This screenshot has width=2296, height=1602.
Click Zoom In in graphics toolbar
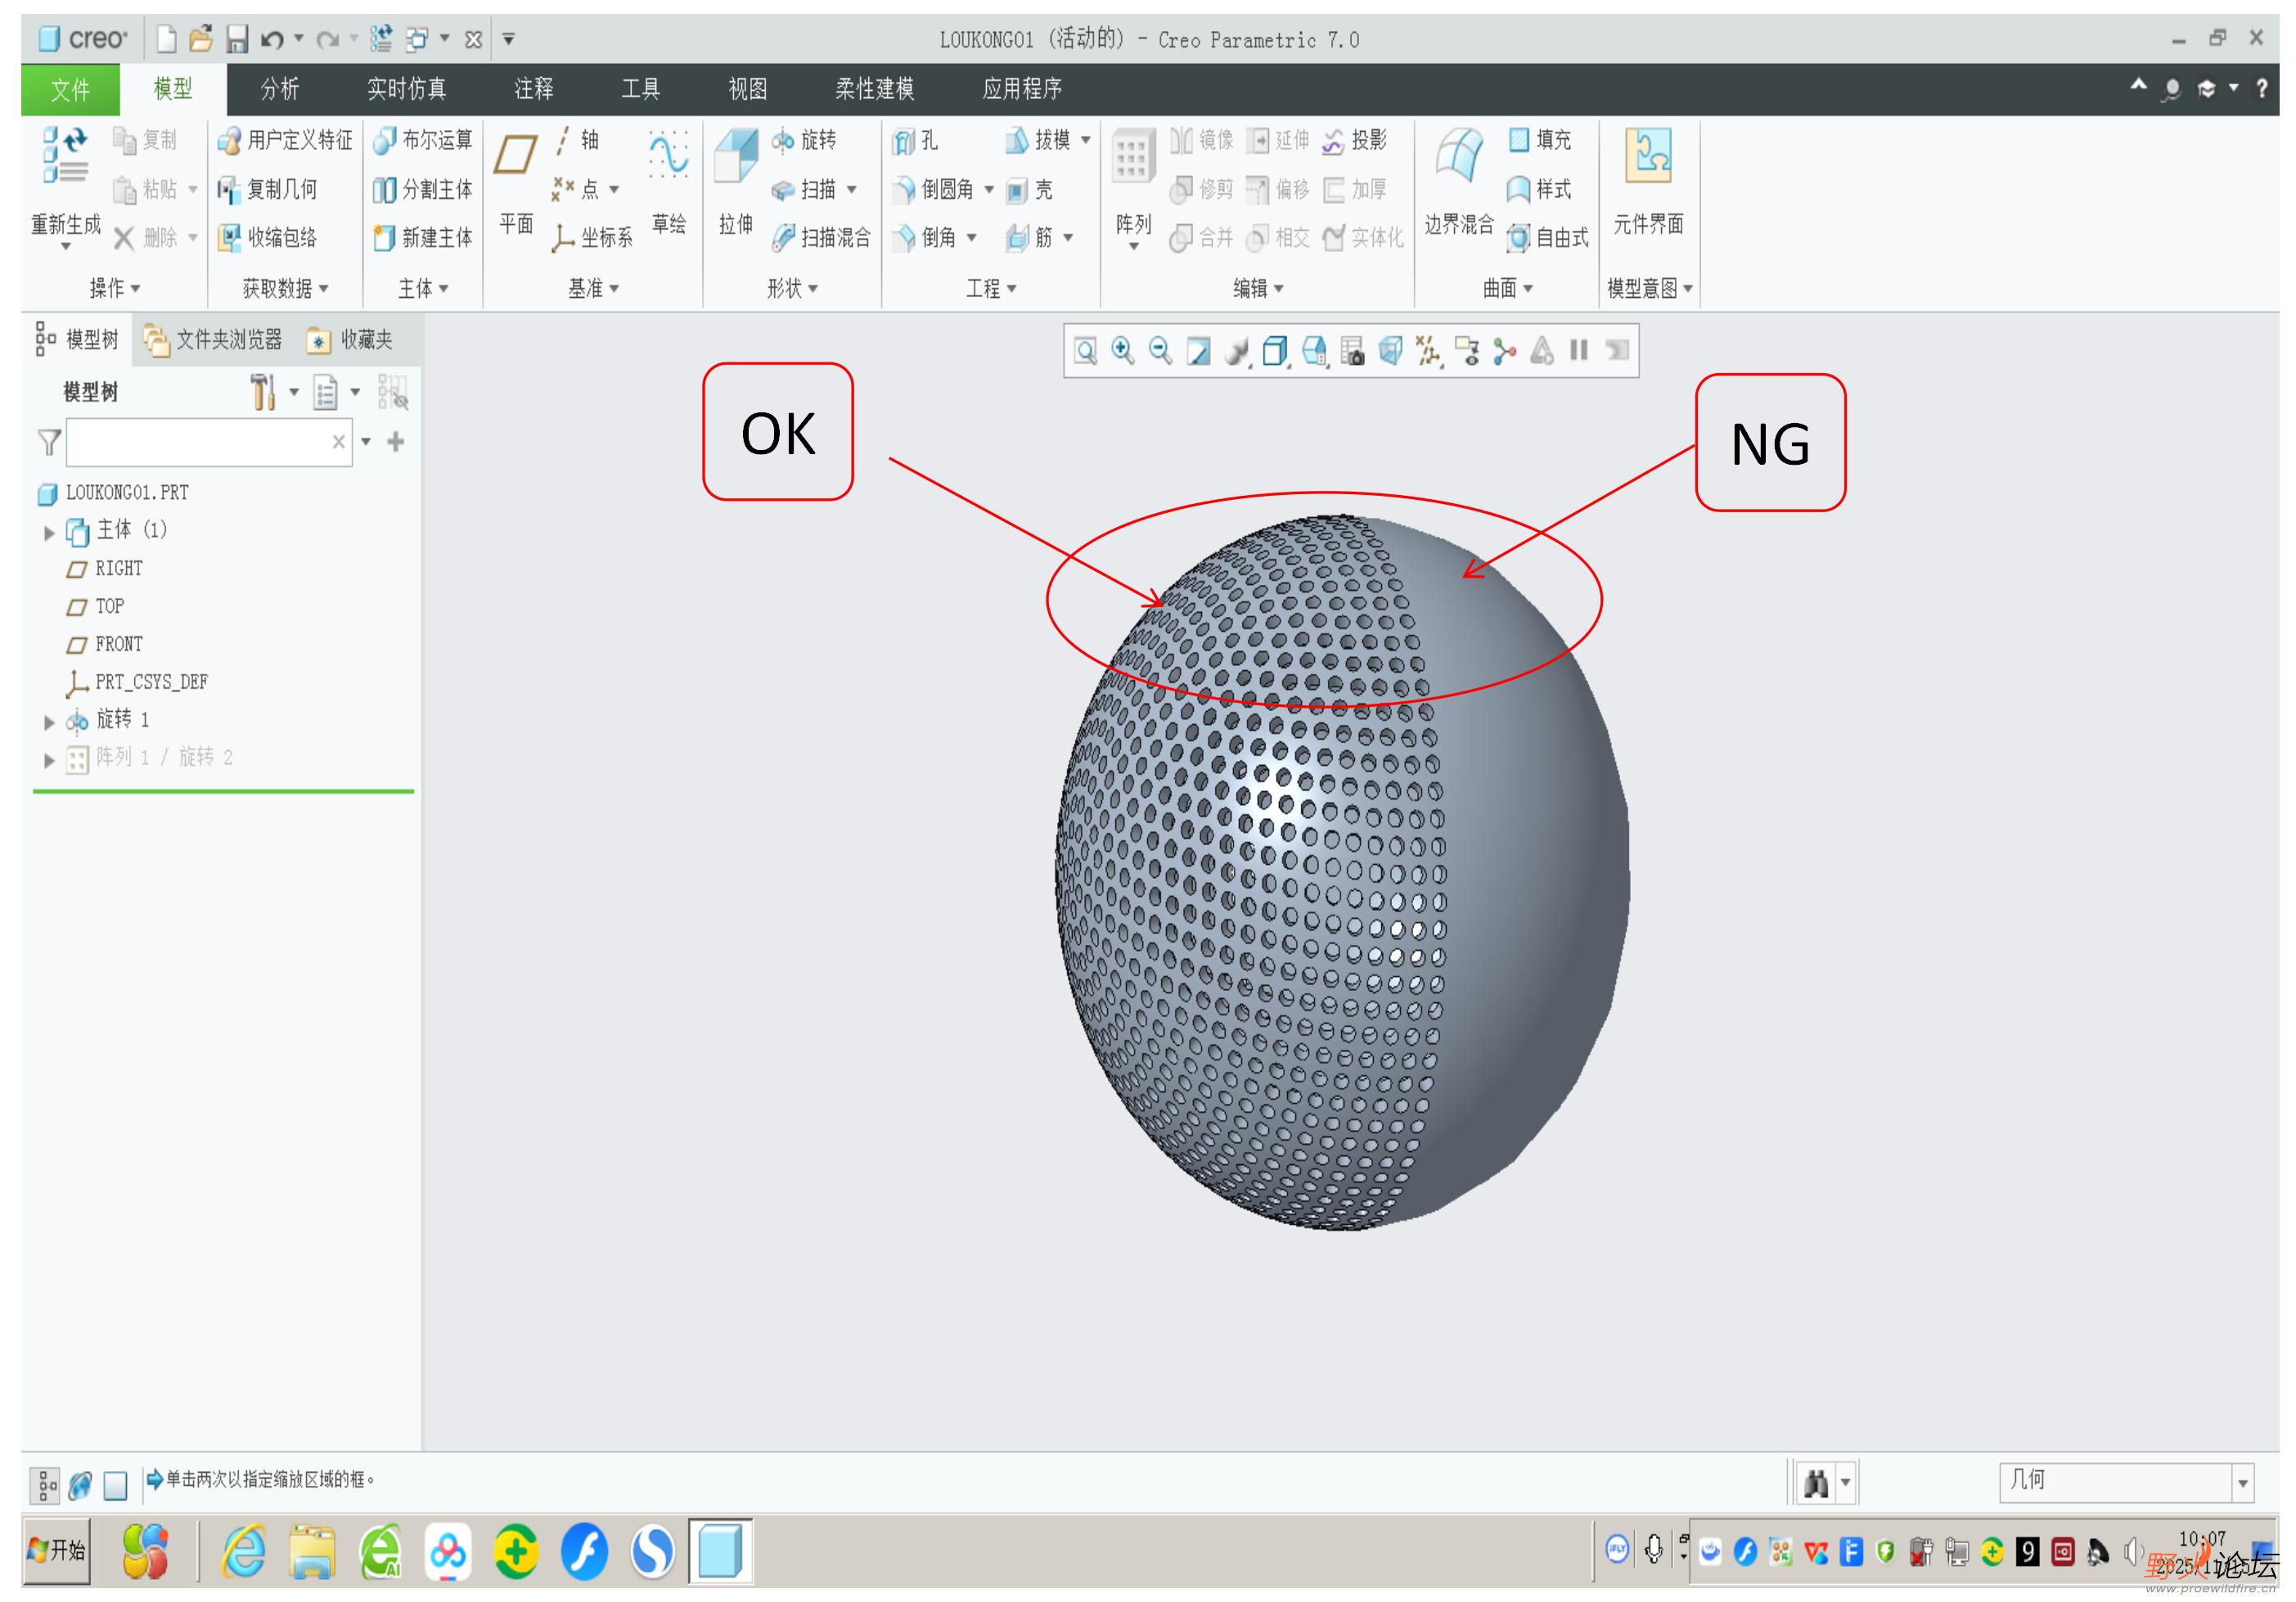coord(1122,351)
